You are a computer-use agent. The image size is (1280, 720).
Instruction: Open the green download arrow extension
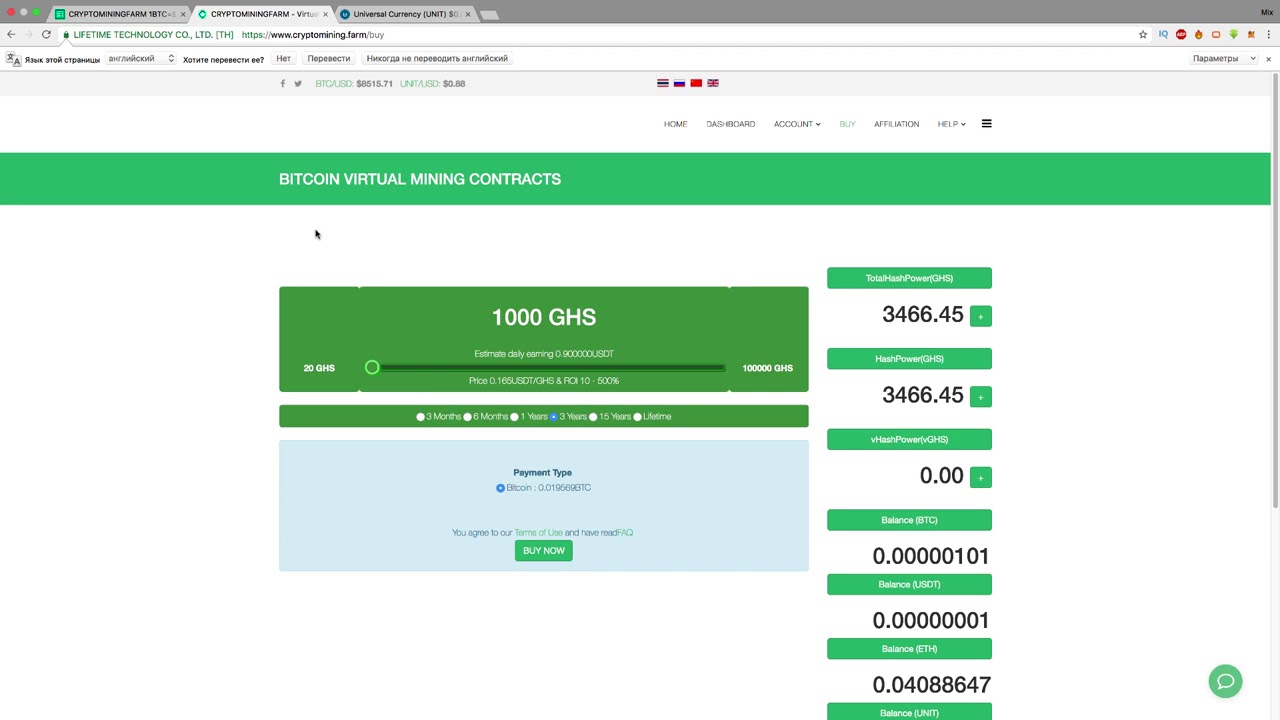1233,35
